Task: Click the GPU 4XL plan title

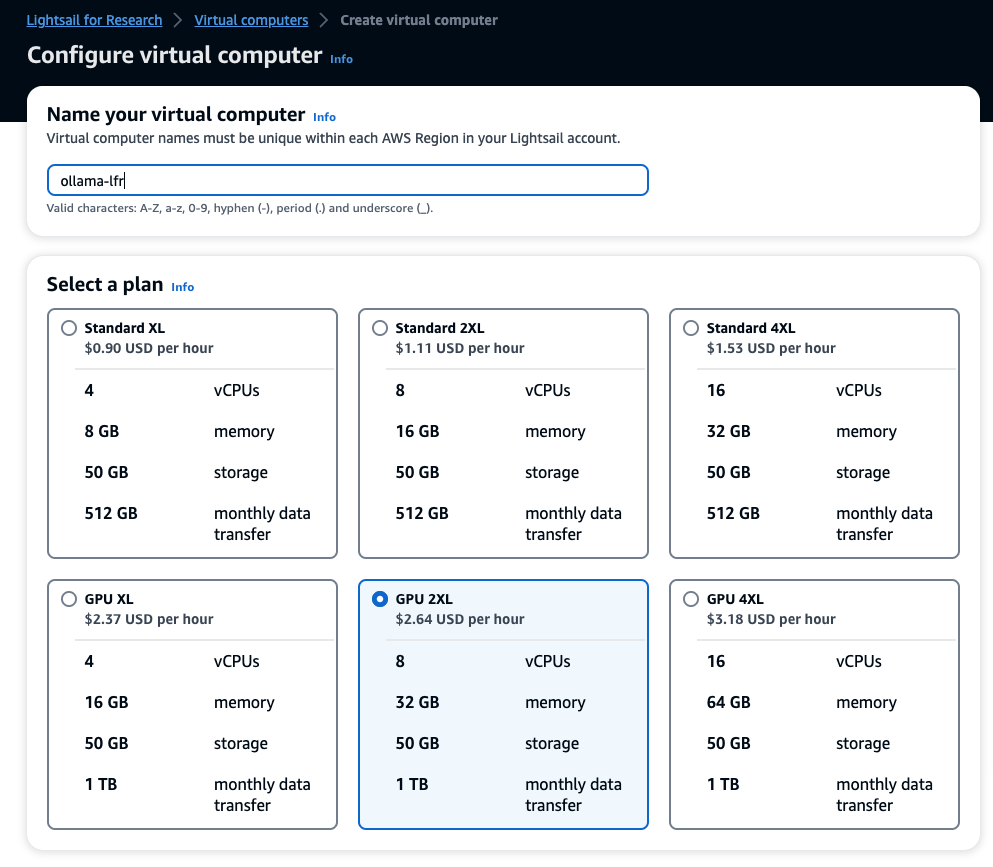Action: 735,599
